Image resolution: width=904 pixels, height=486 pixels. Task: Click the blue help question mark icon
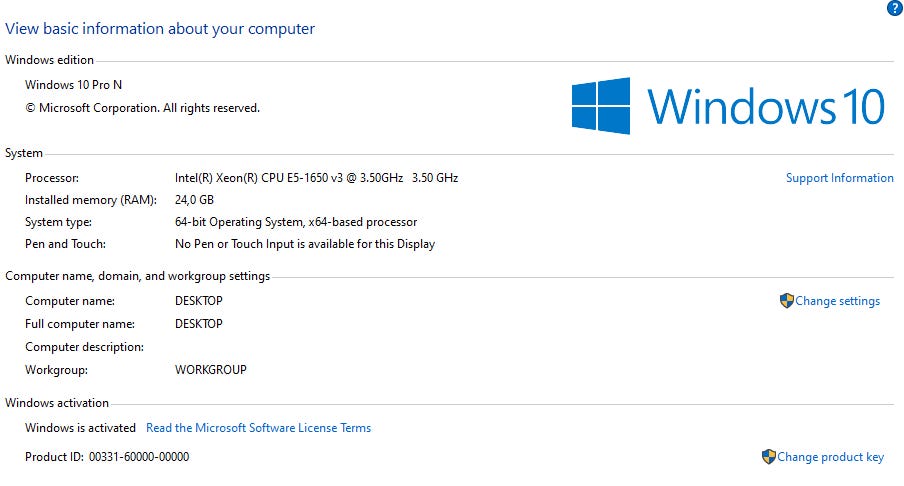(x=894, y=8)
